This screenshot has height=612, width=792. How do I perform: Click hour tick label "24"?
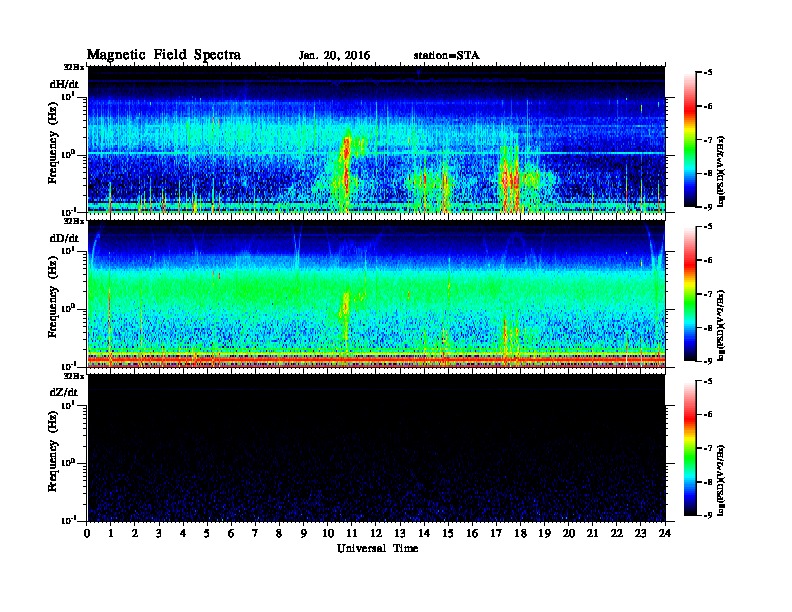coord(665,533)
